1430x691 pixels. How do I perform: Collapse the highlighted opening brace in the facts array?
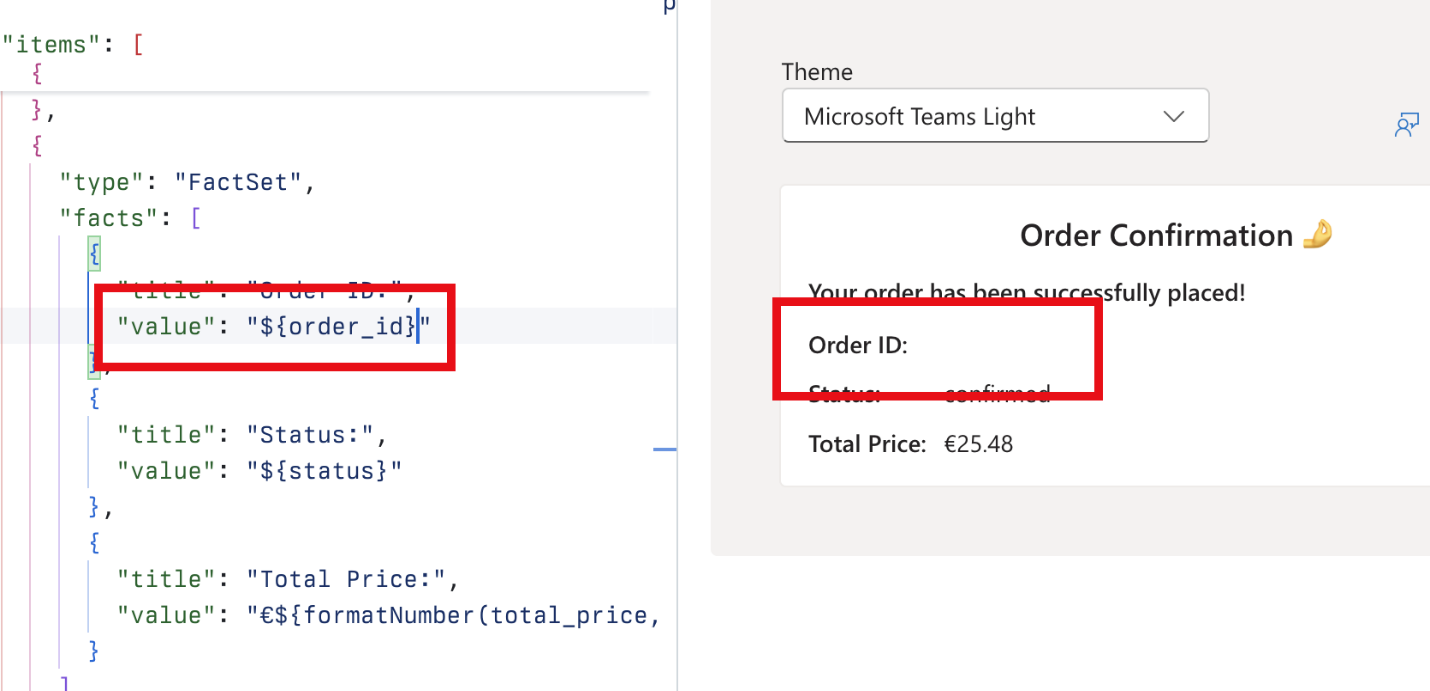[93, 253]
